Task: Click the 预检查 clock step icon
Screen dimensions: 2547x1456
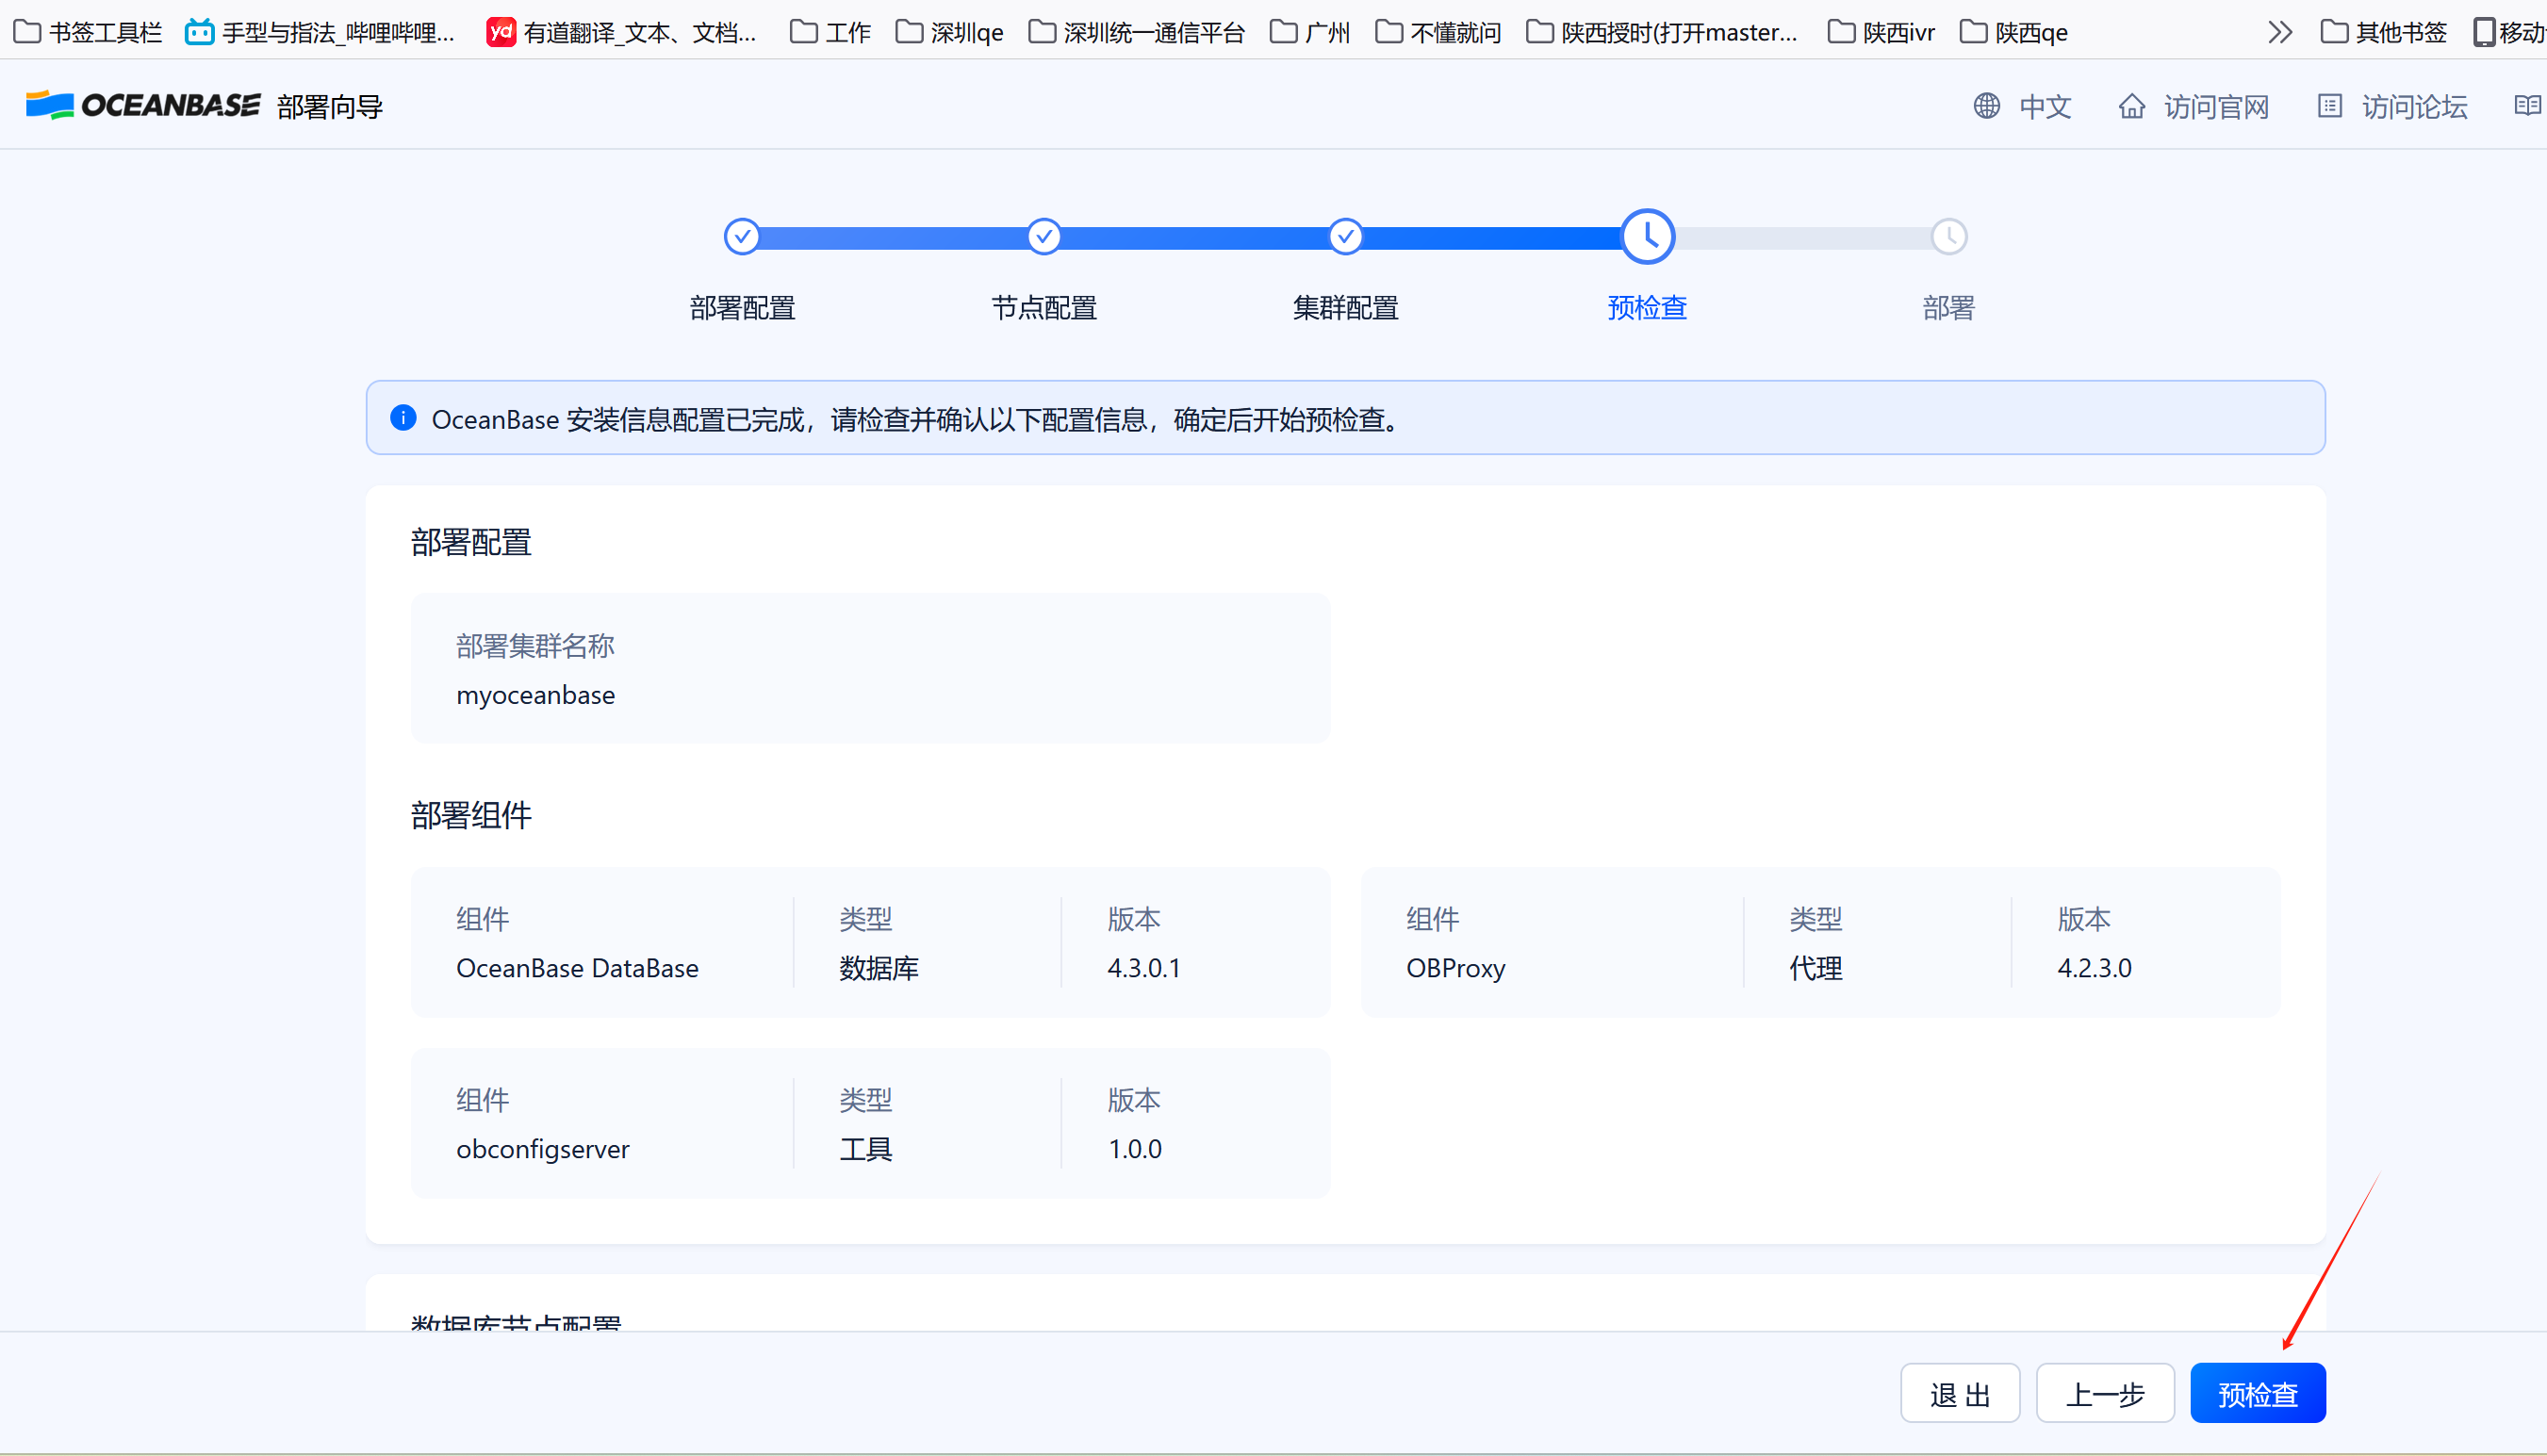Action: (x=1647, y=237)
